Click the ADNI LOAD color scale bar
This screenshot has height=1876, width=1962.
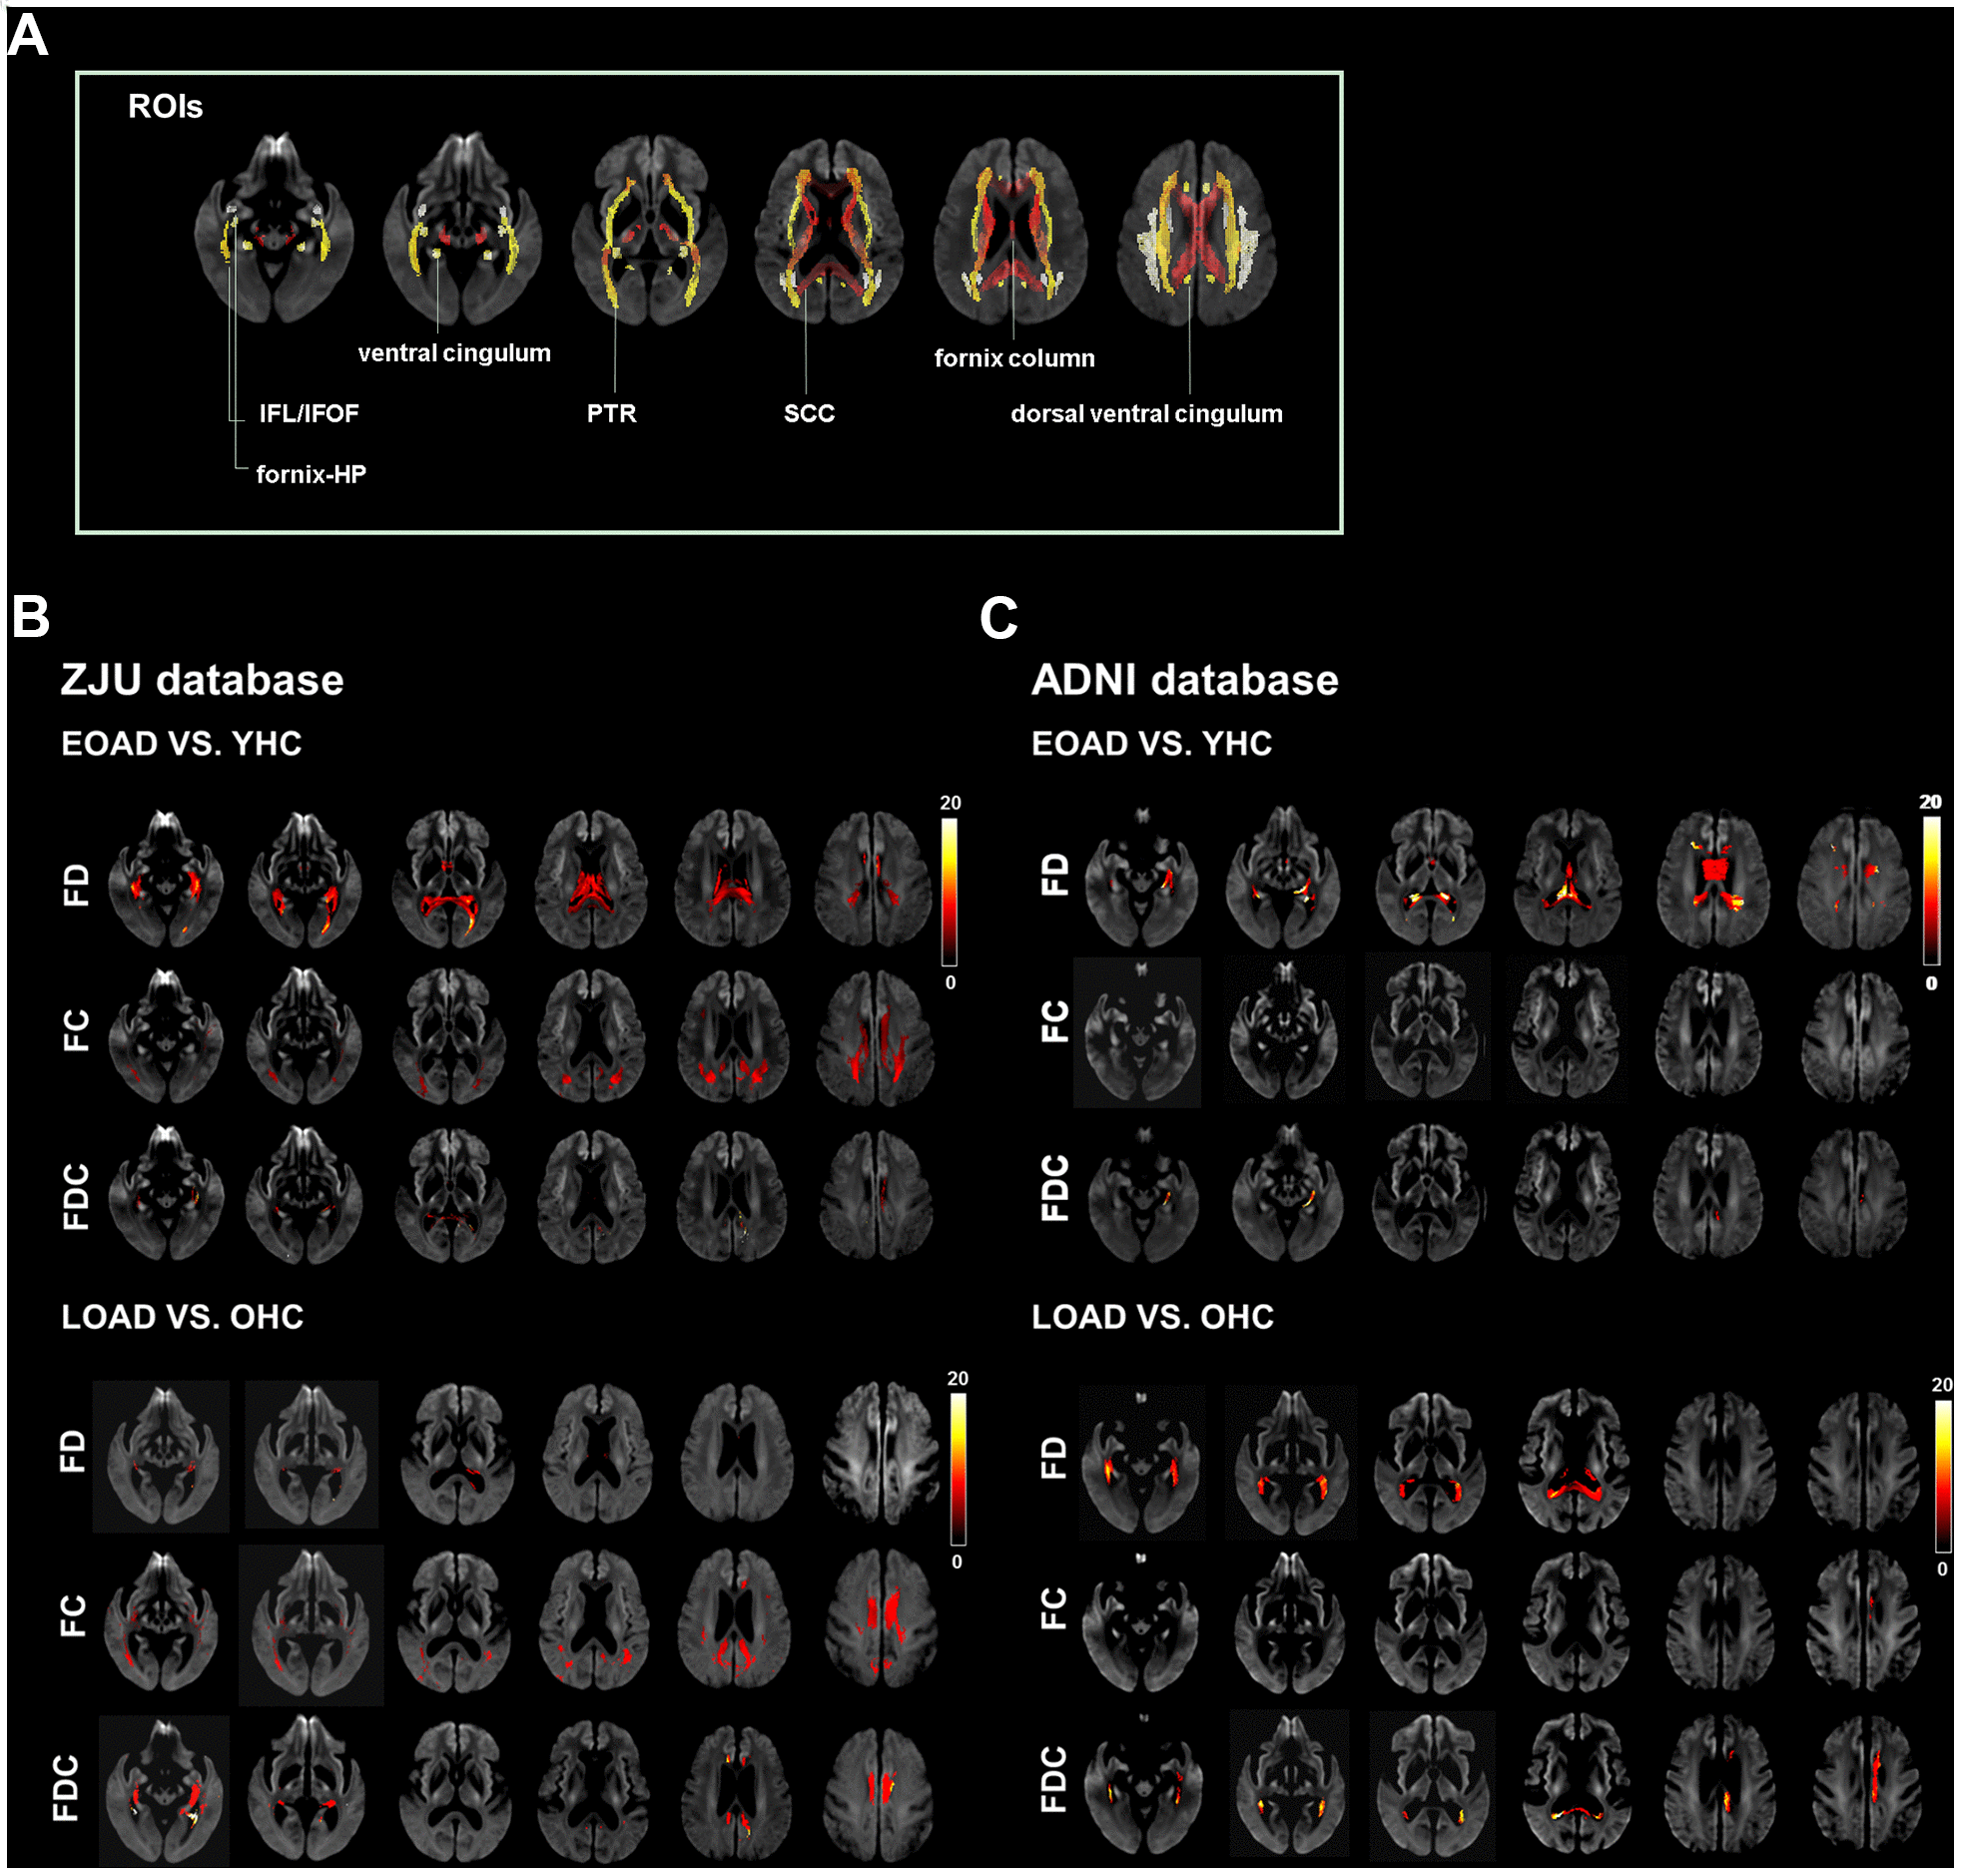click(x=1942, y=1475)
